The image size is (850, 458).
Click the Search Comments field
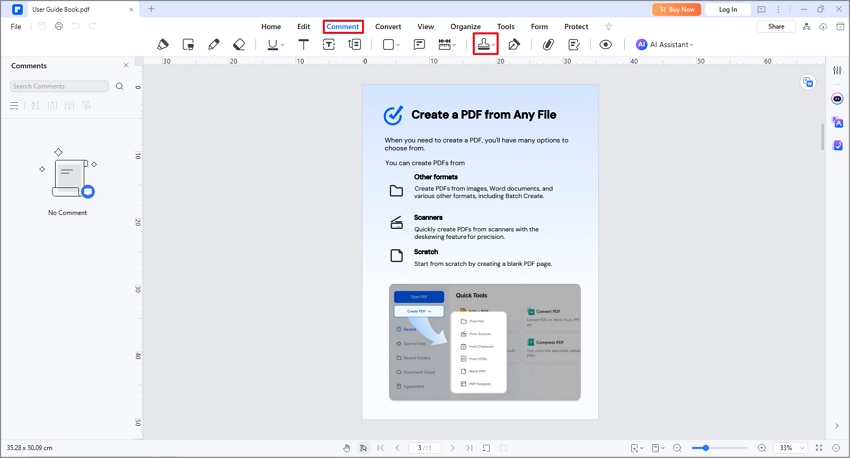tap(59, 86)
